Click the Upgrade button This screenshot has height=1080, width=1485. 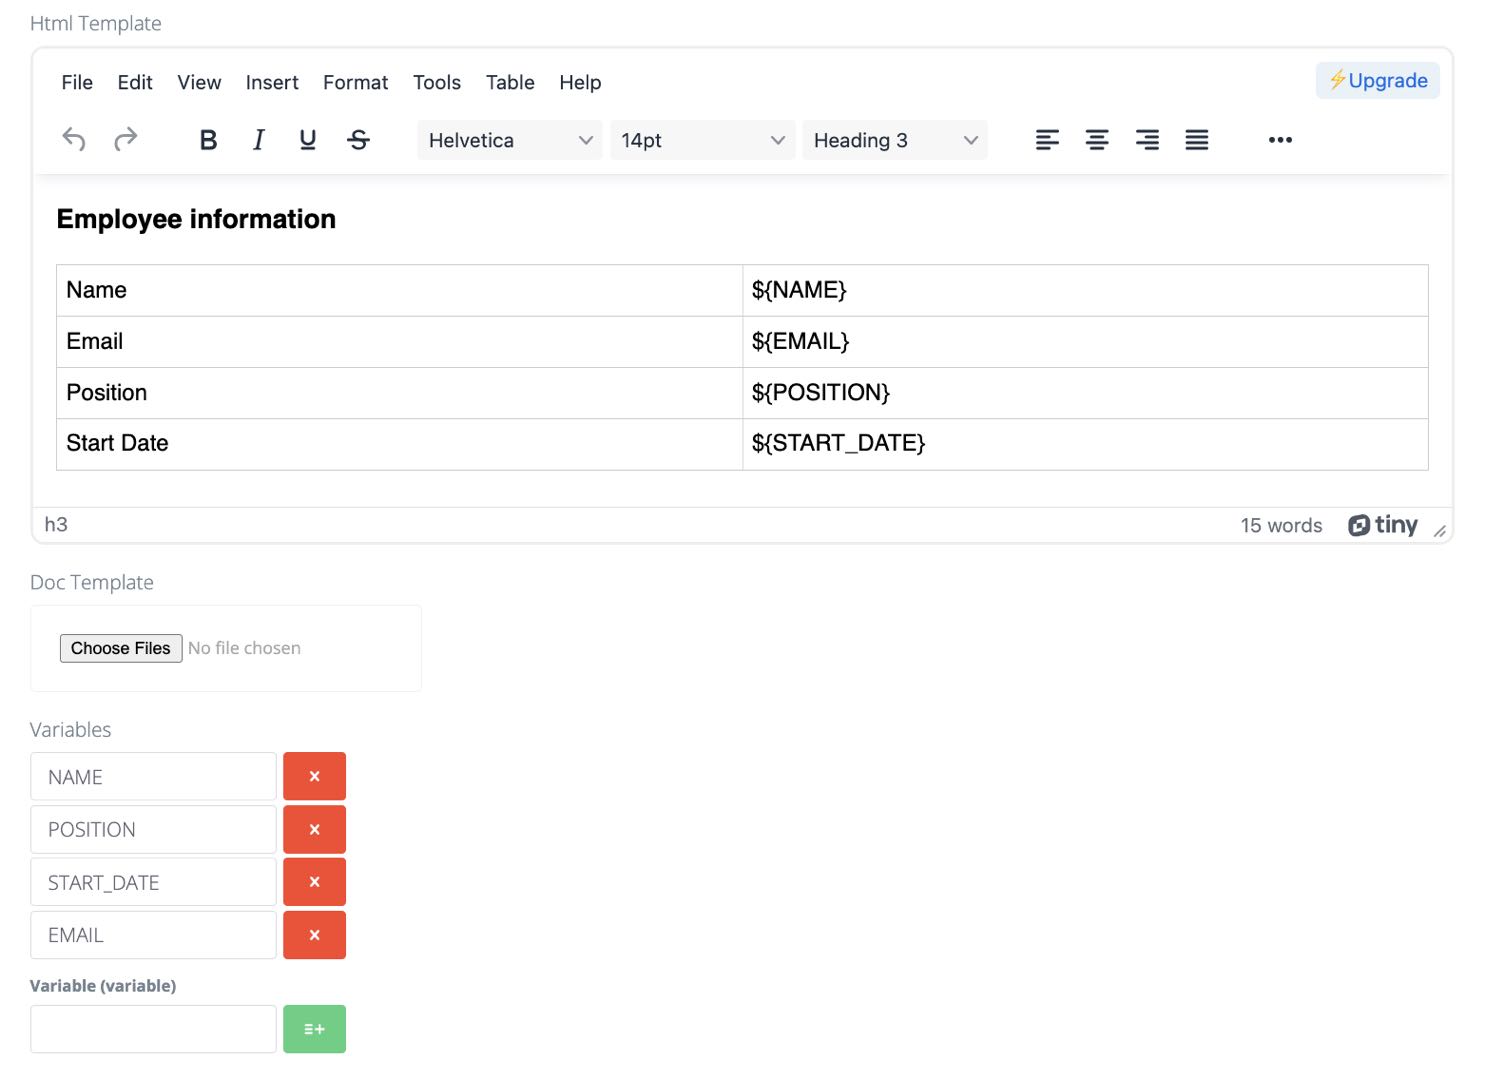point(1377,81)
